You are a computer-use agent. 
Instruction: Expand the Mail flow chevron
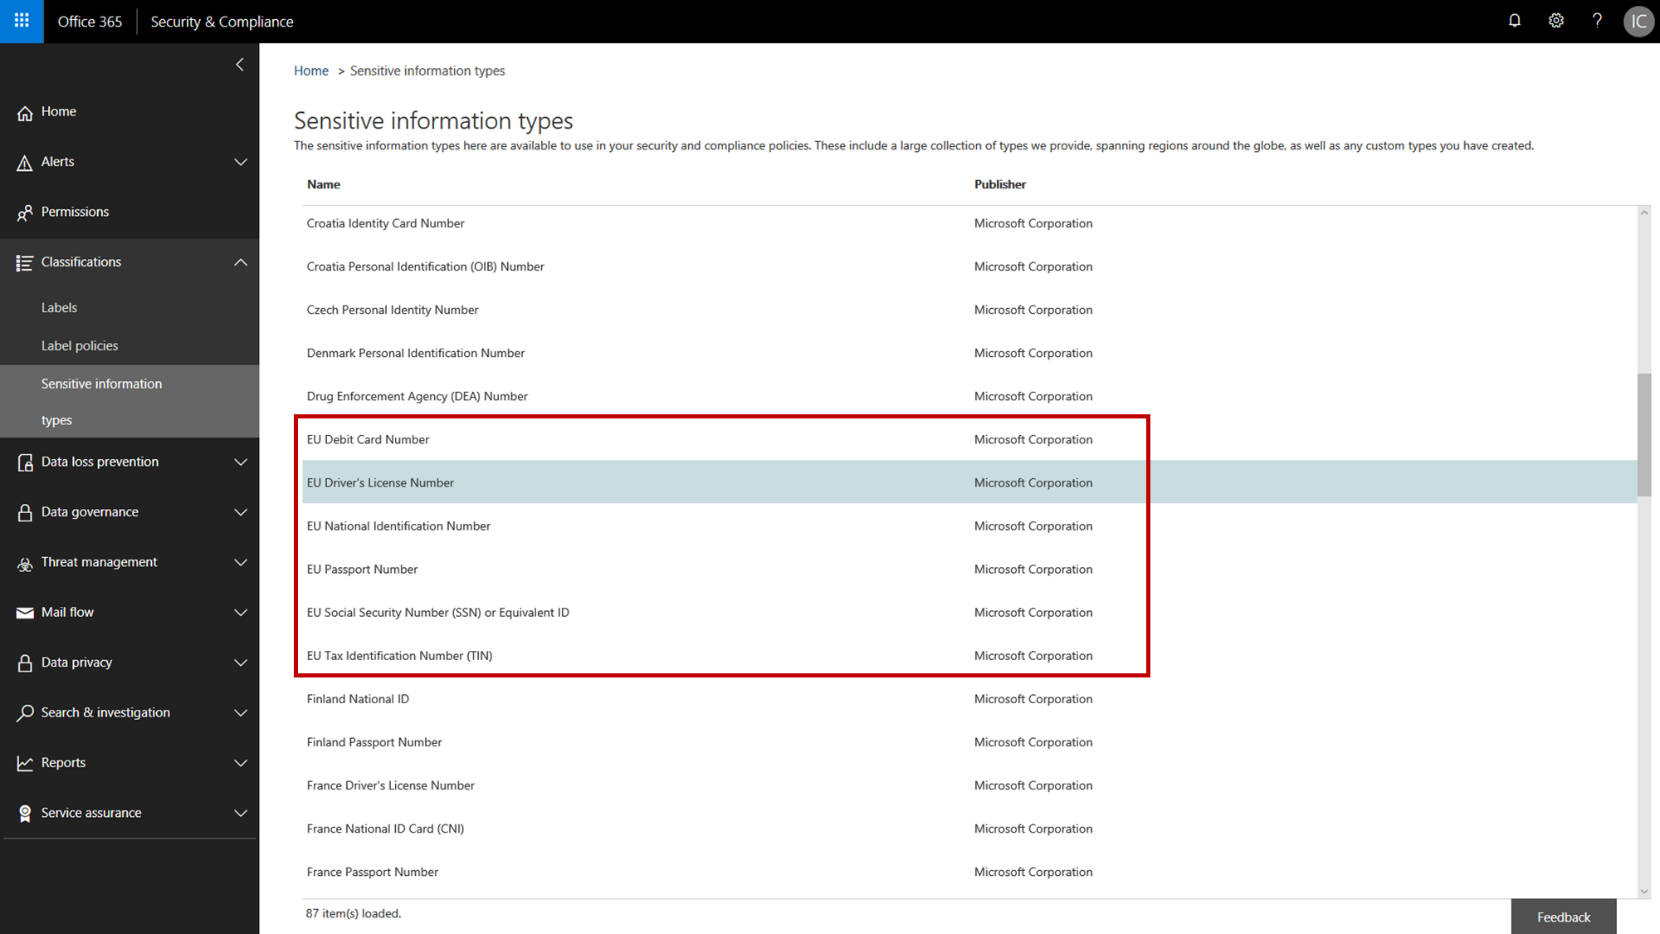pos(240,612)
